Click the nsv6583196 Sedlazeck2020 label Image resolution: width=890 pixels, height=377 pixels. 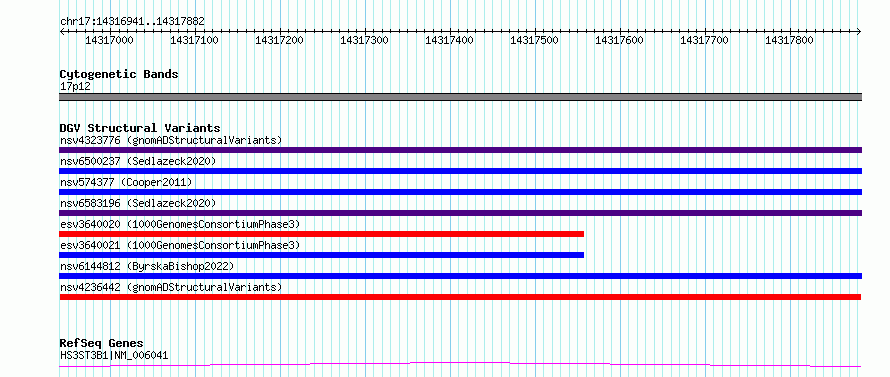(138, 203)
